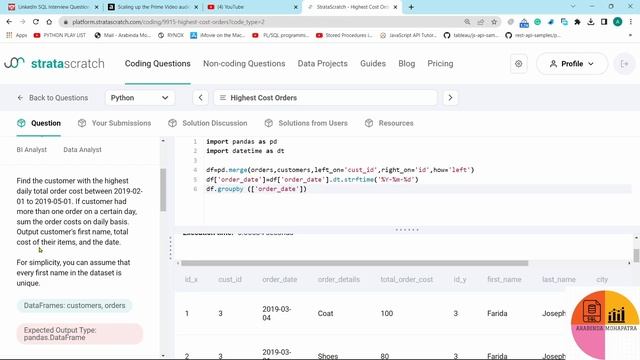Close the LinkedIn SQL Interview tab
The width and height of the screenshot is (640, 360).
[x=96, y=7]
